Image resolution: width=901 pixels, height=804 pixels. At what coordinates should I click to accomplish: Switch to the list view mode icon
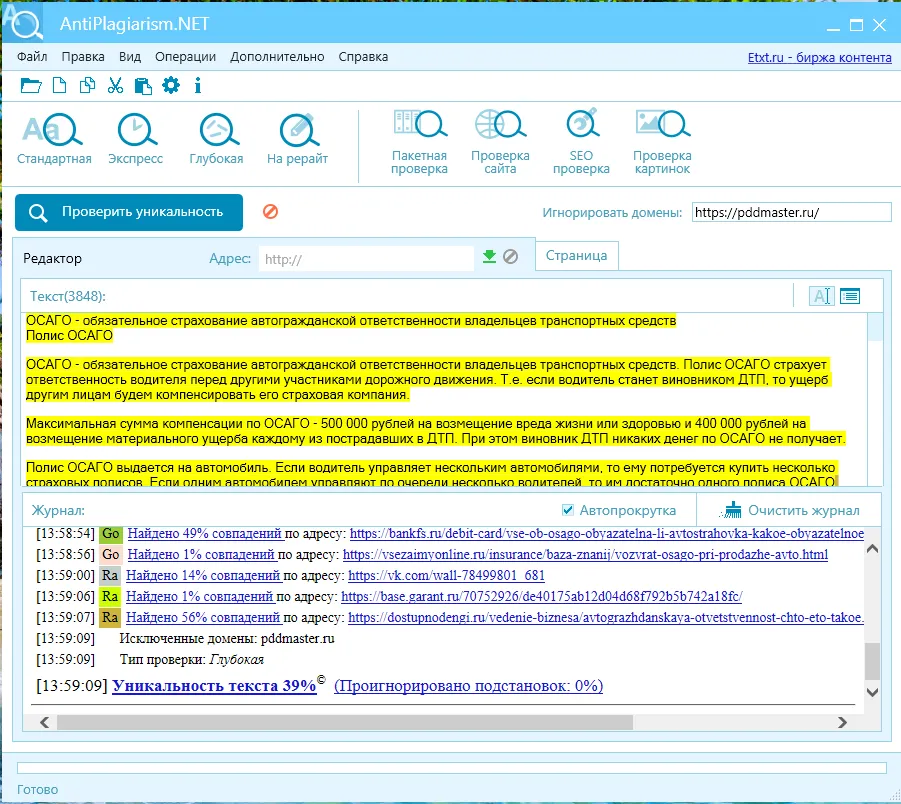coord(850,296)
